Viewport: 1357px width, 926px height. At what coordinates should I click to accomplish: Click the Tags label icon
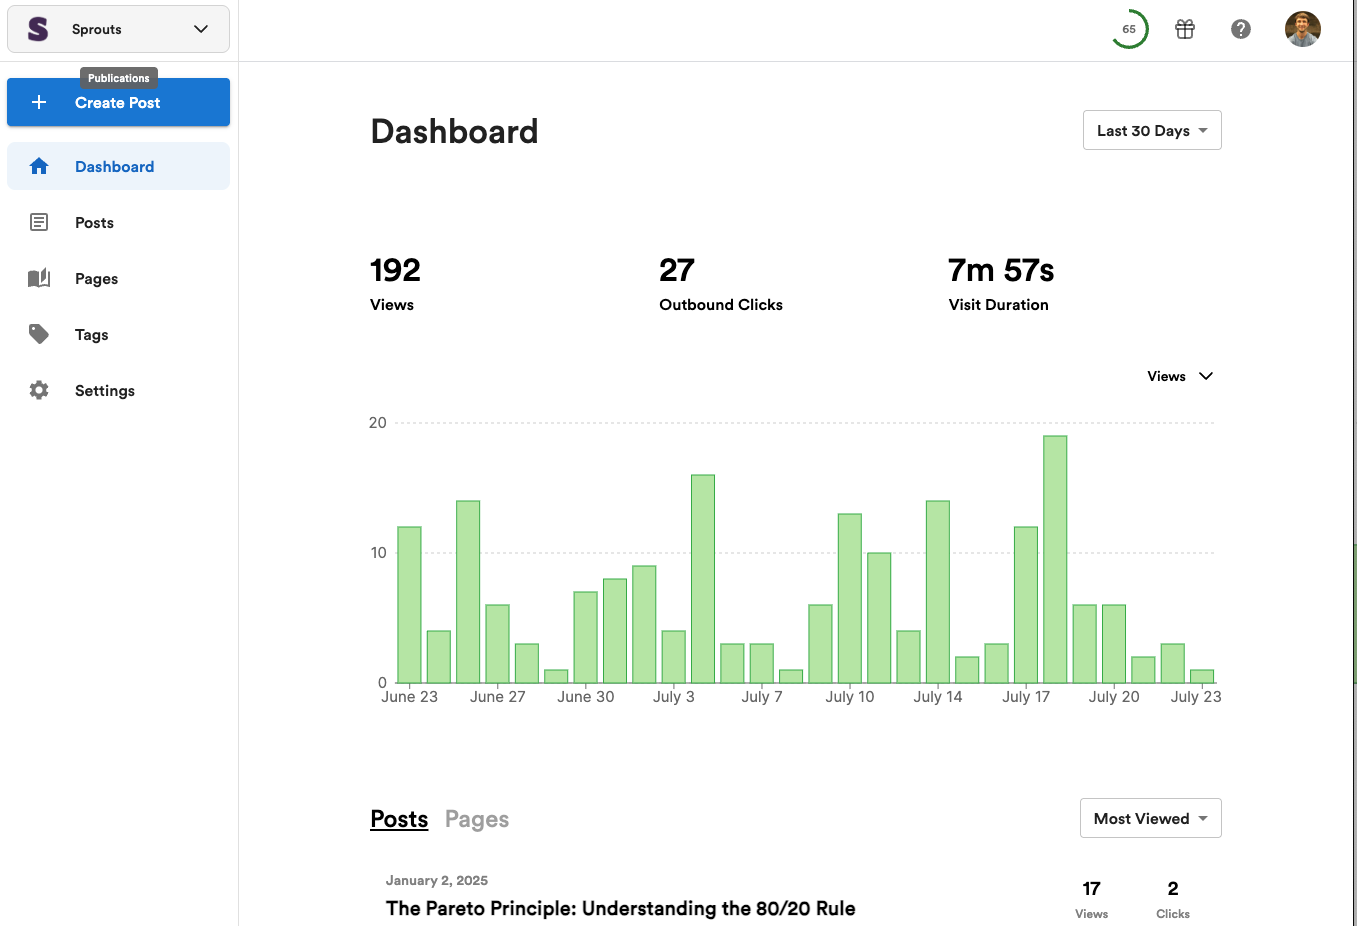39,334
